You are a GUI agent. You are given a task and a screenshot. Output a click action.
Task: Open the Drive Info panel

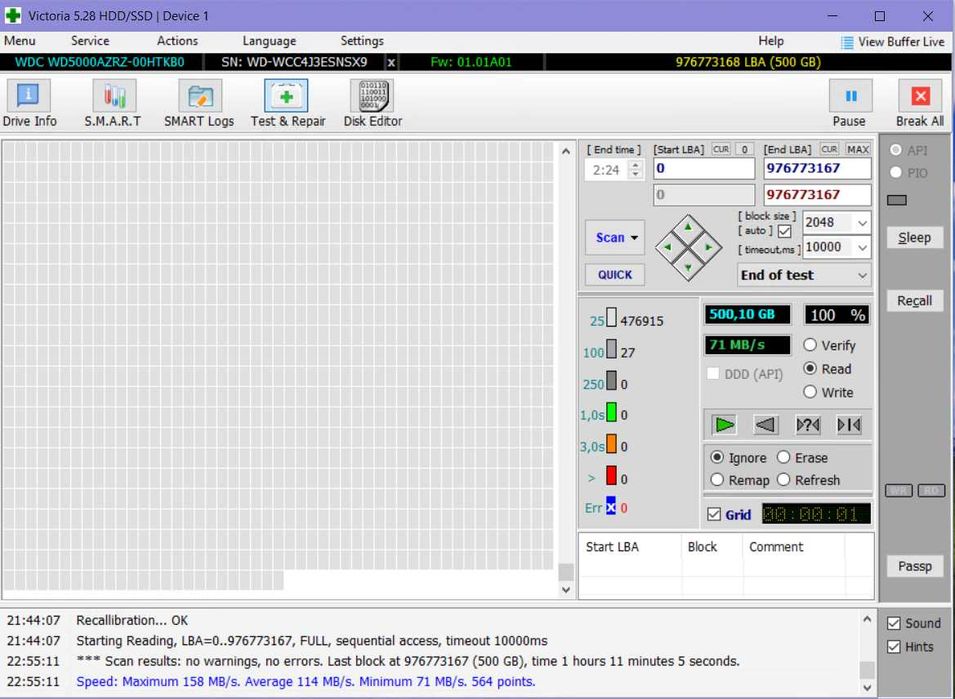click(x=29, y=96)
